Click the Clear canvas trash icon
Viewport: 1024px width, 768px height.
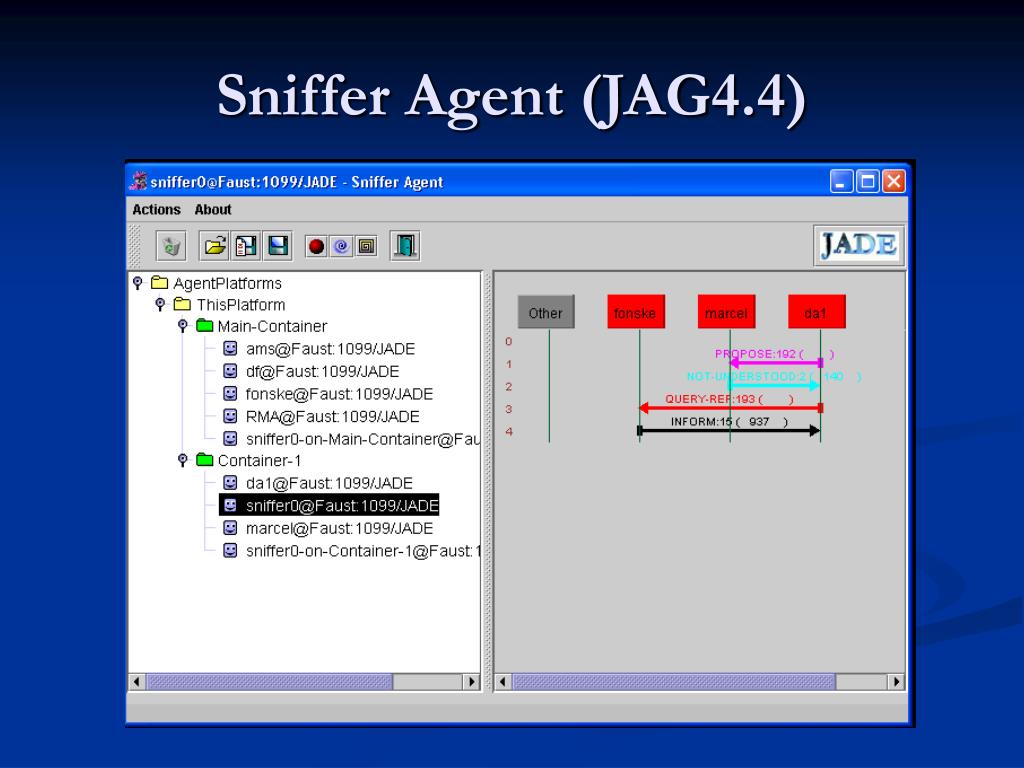point(171,246)
